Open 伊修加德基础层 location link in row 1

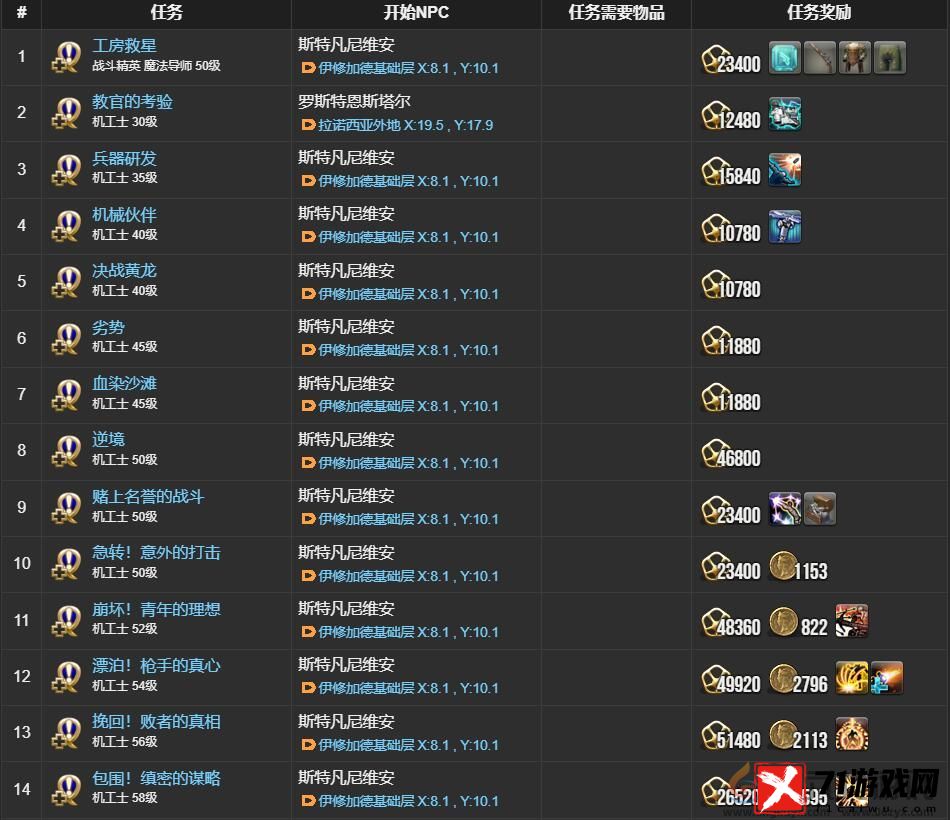coord(408,68)
